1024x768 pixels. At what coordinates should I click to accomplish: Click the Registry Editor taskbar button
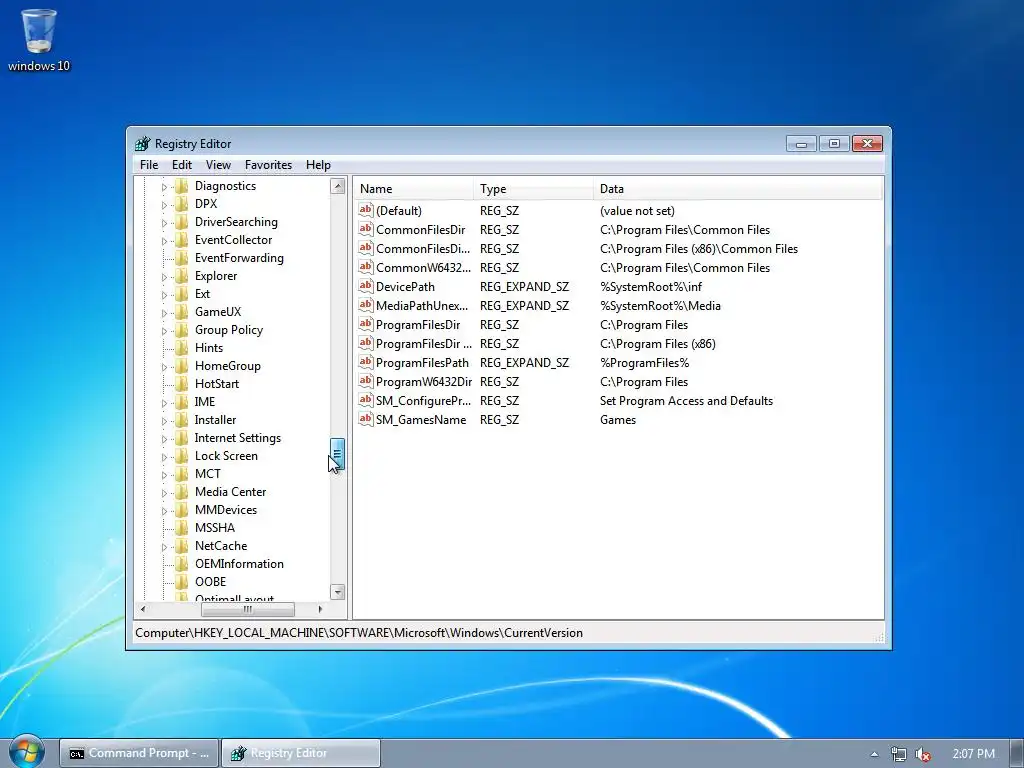300,753
